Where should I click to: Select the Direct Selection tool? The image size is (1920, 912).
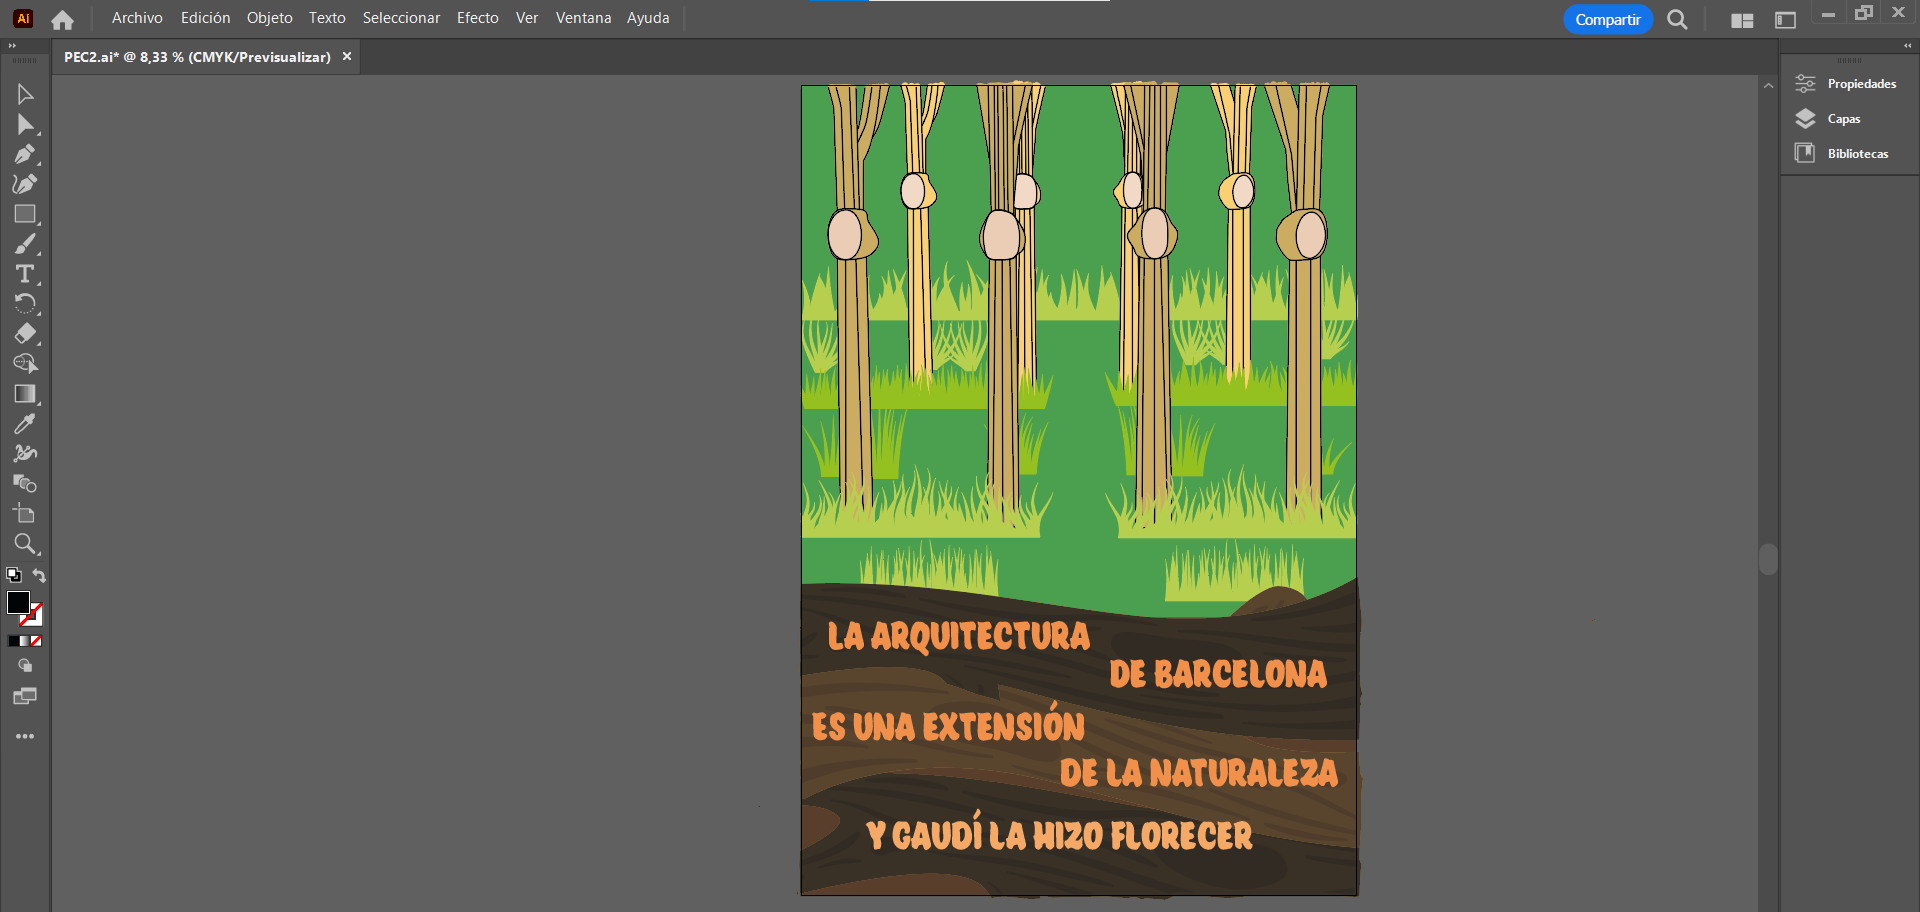[x=25, y=124]
